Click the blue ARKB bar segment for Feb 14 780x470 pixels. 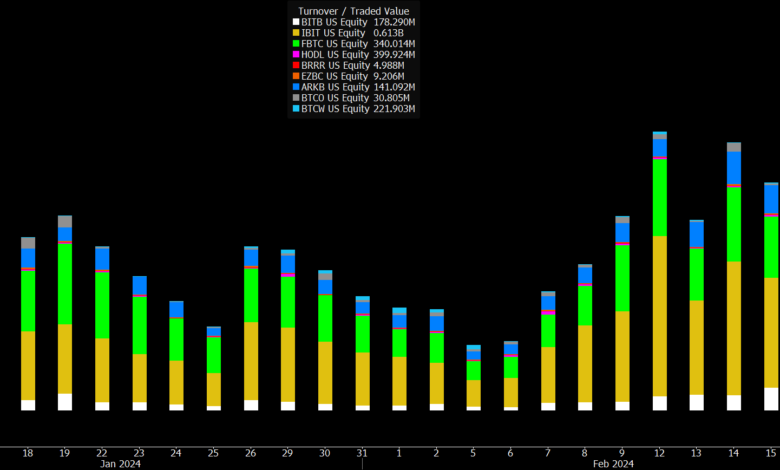pyautogui.click(x=734, y=167)
